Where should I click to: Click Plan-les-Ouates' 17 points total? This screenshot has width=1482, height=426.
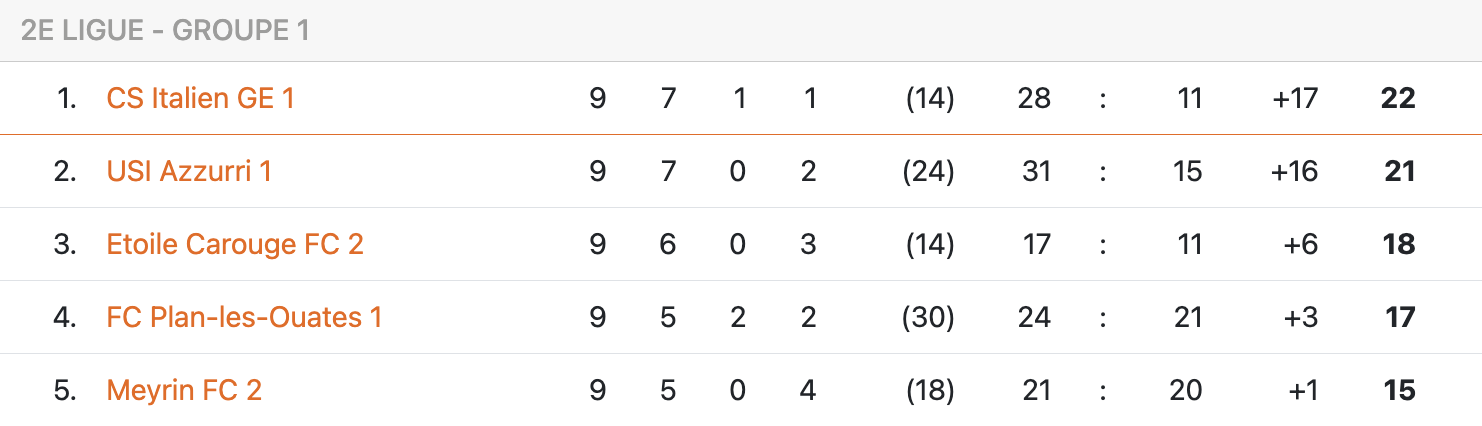pyautogui.click(x=1399, y=317)
